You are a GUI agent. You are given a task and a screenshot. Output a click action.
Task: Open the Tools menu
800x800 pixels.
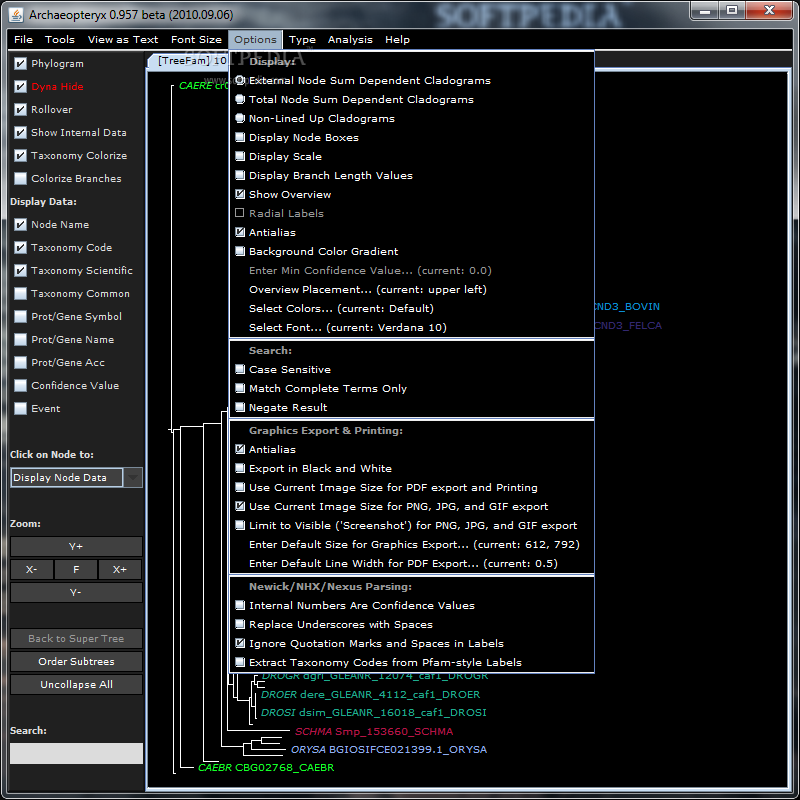[60, 39]
